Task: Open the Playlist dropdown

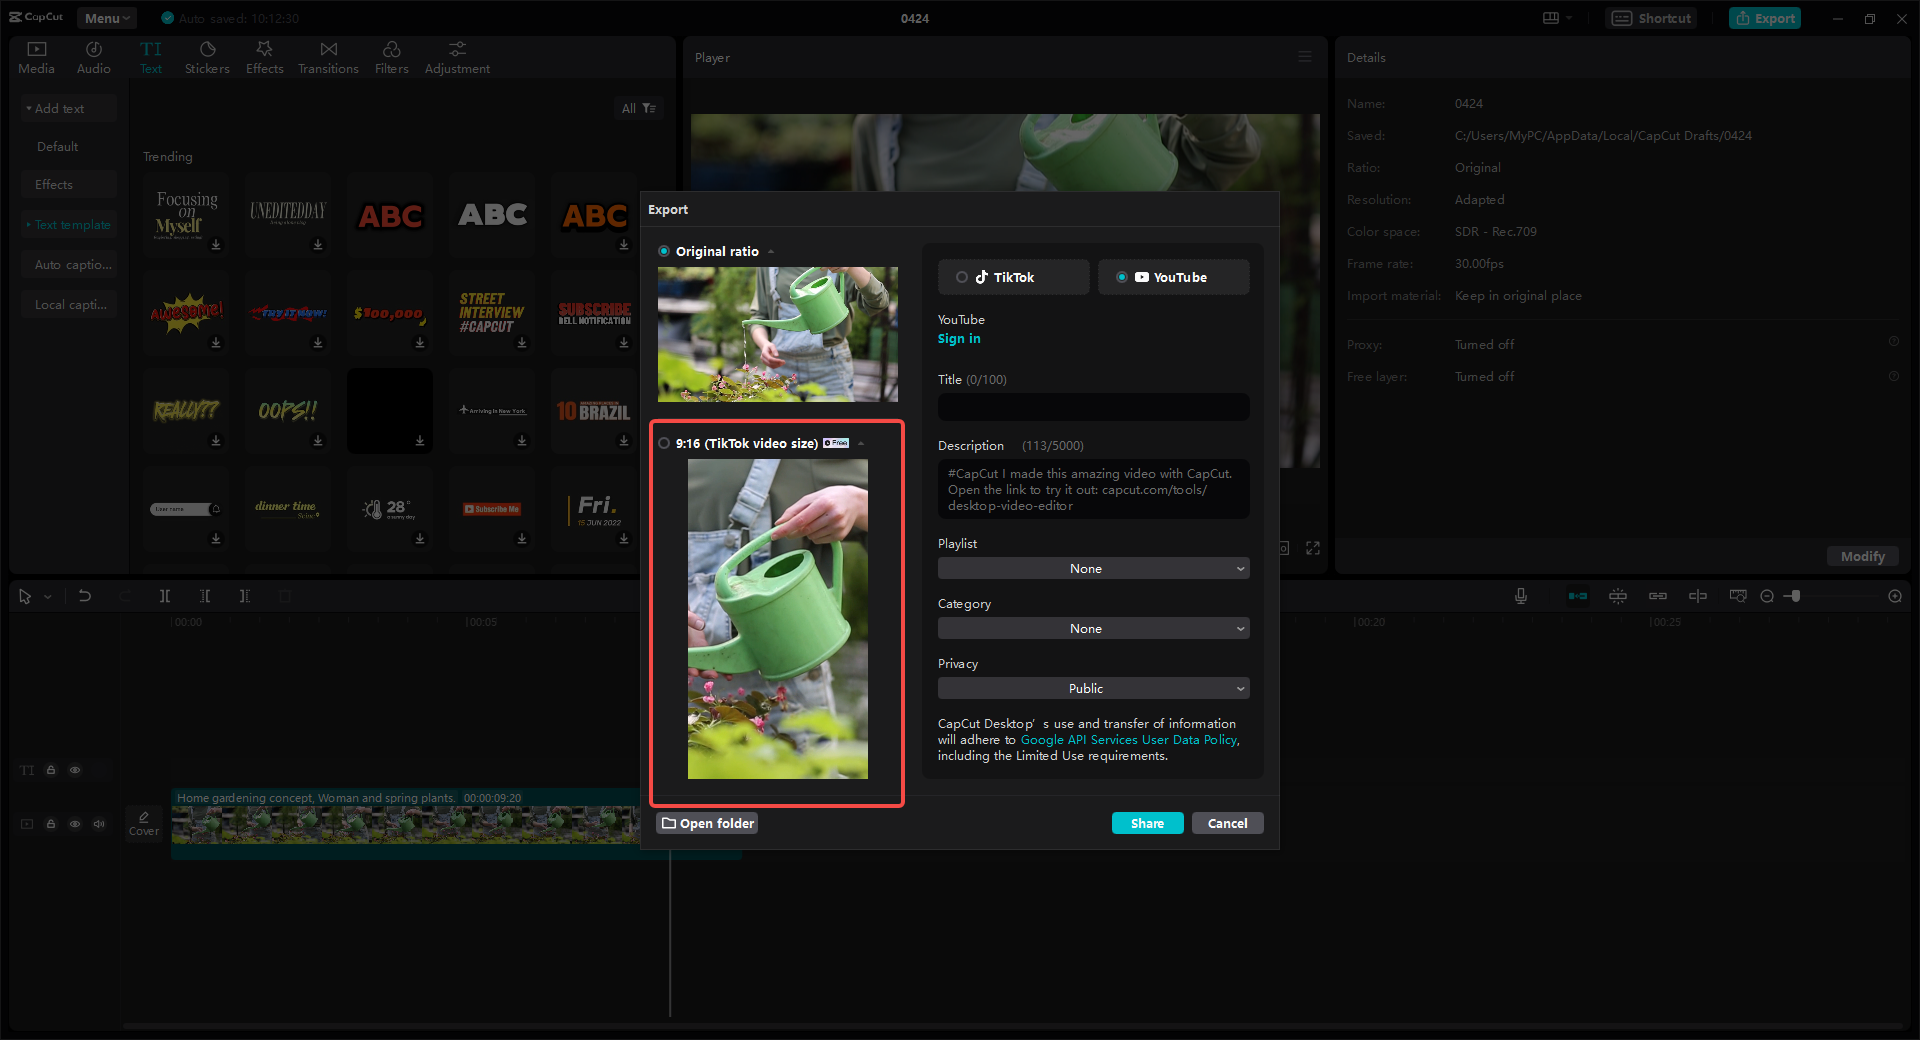Action: [1093, 568]
